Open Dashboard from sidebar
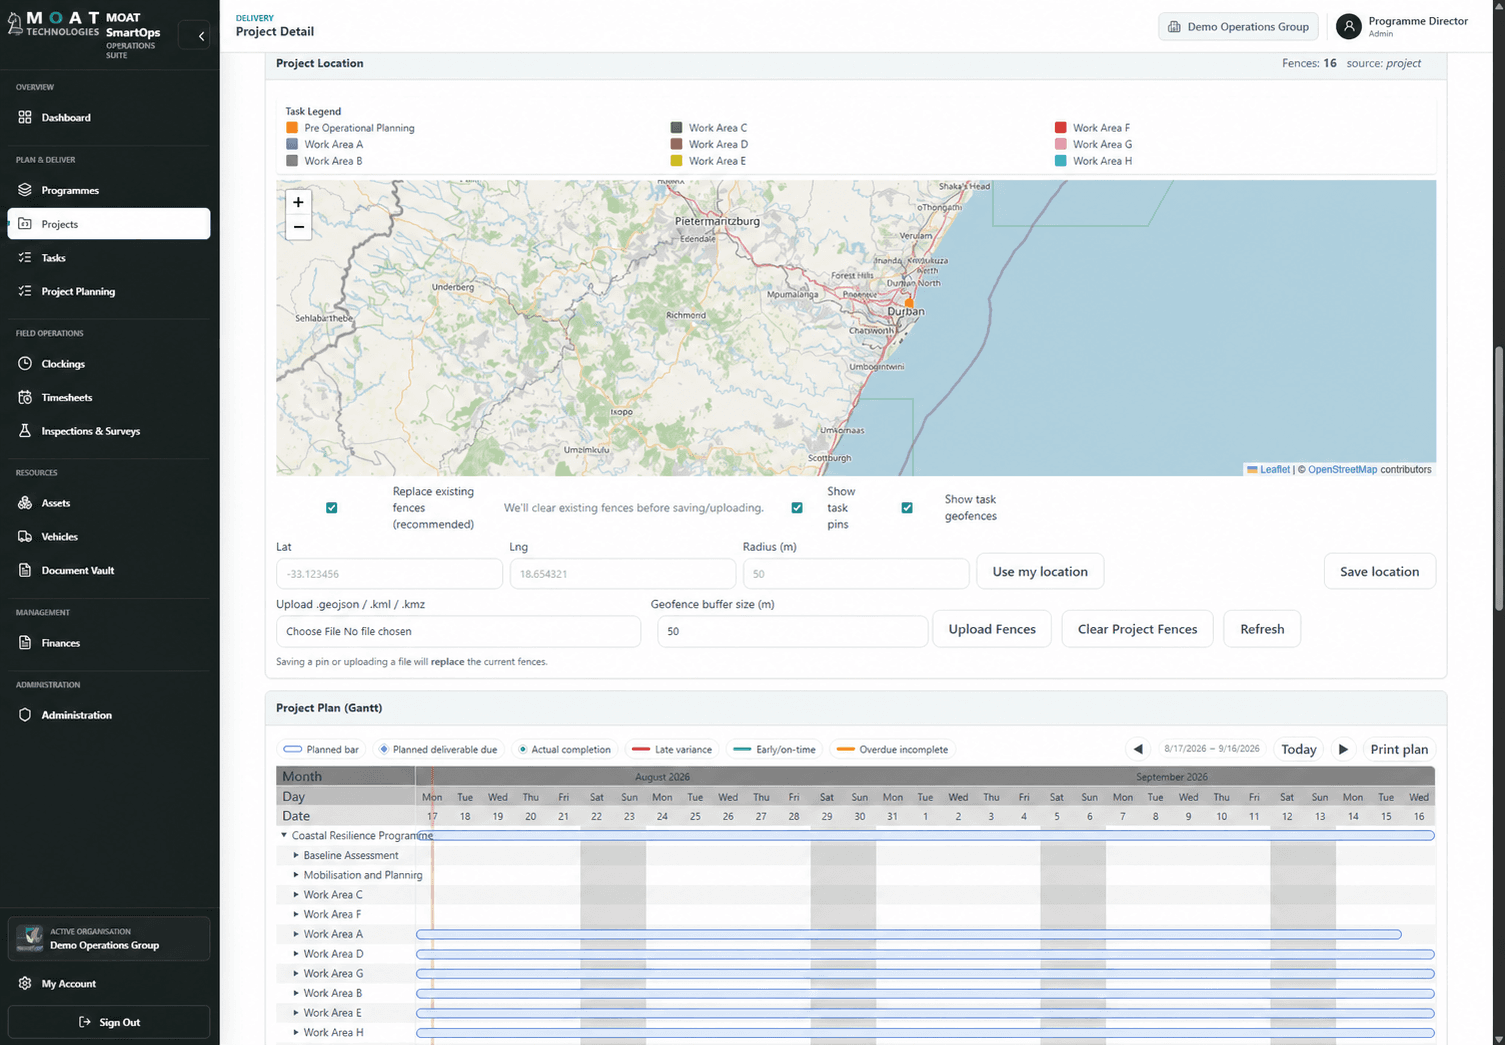1505x1045 pixels. 109,117
